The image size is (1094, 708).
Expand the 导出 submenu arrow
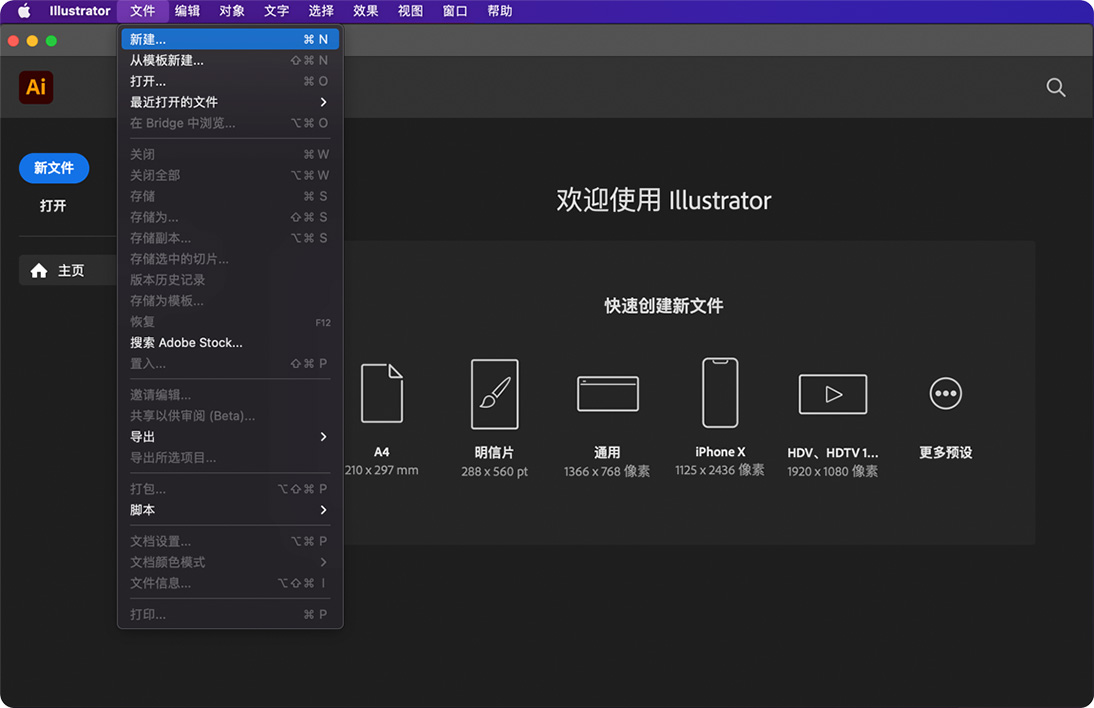click(x=322, y=437)
